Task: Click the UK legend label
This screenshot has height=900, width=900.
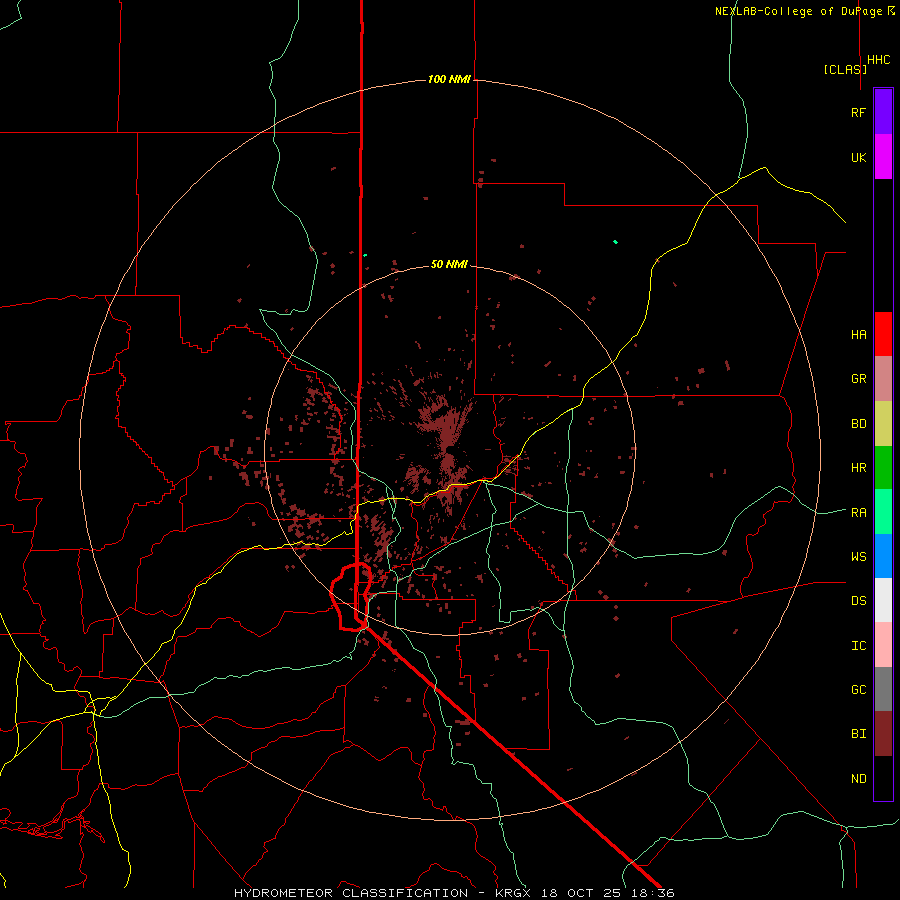Action: [858, 157]
